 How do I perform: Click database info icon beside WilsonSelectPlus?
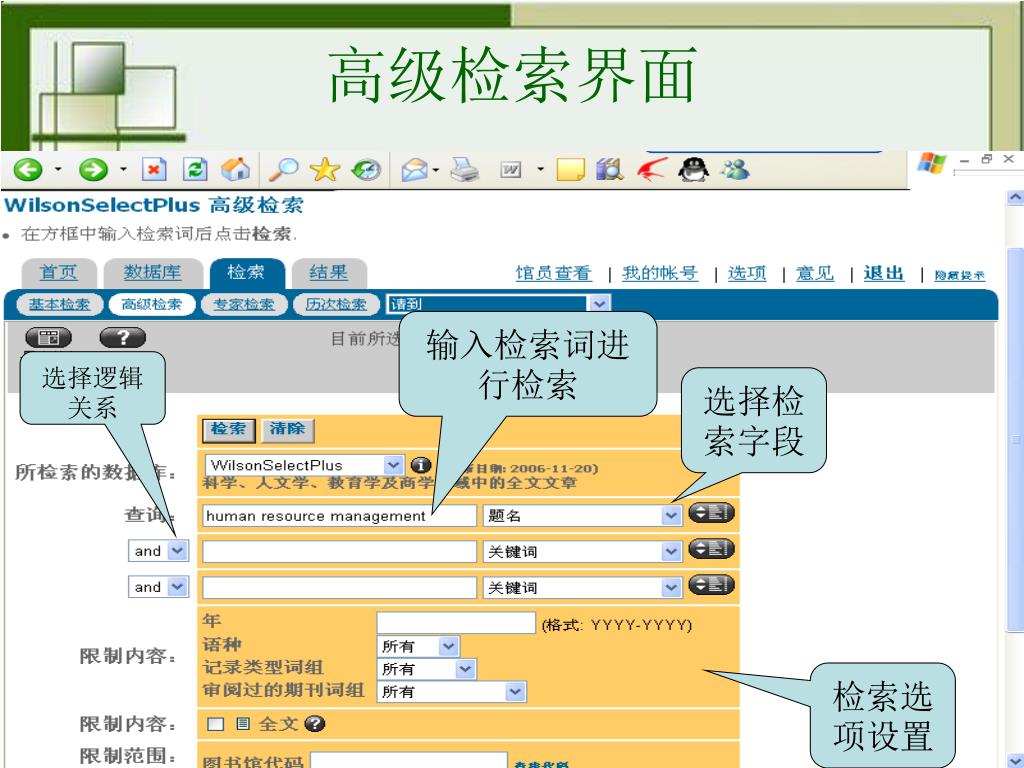click(x=421, y=465)
